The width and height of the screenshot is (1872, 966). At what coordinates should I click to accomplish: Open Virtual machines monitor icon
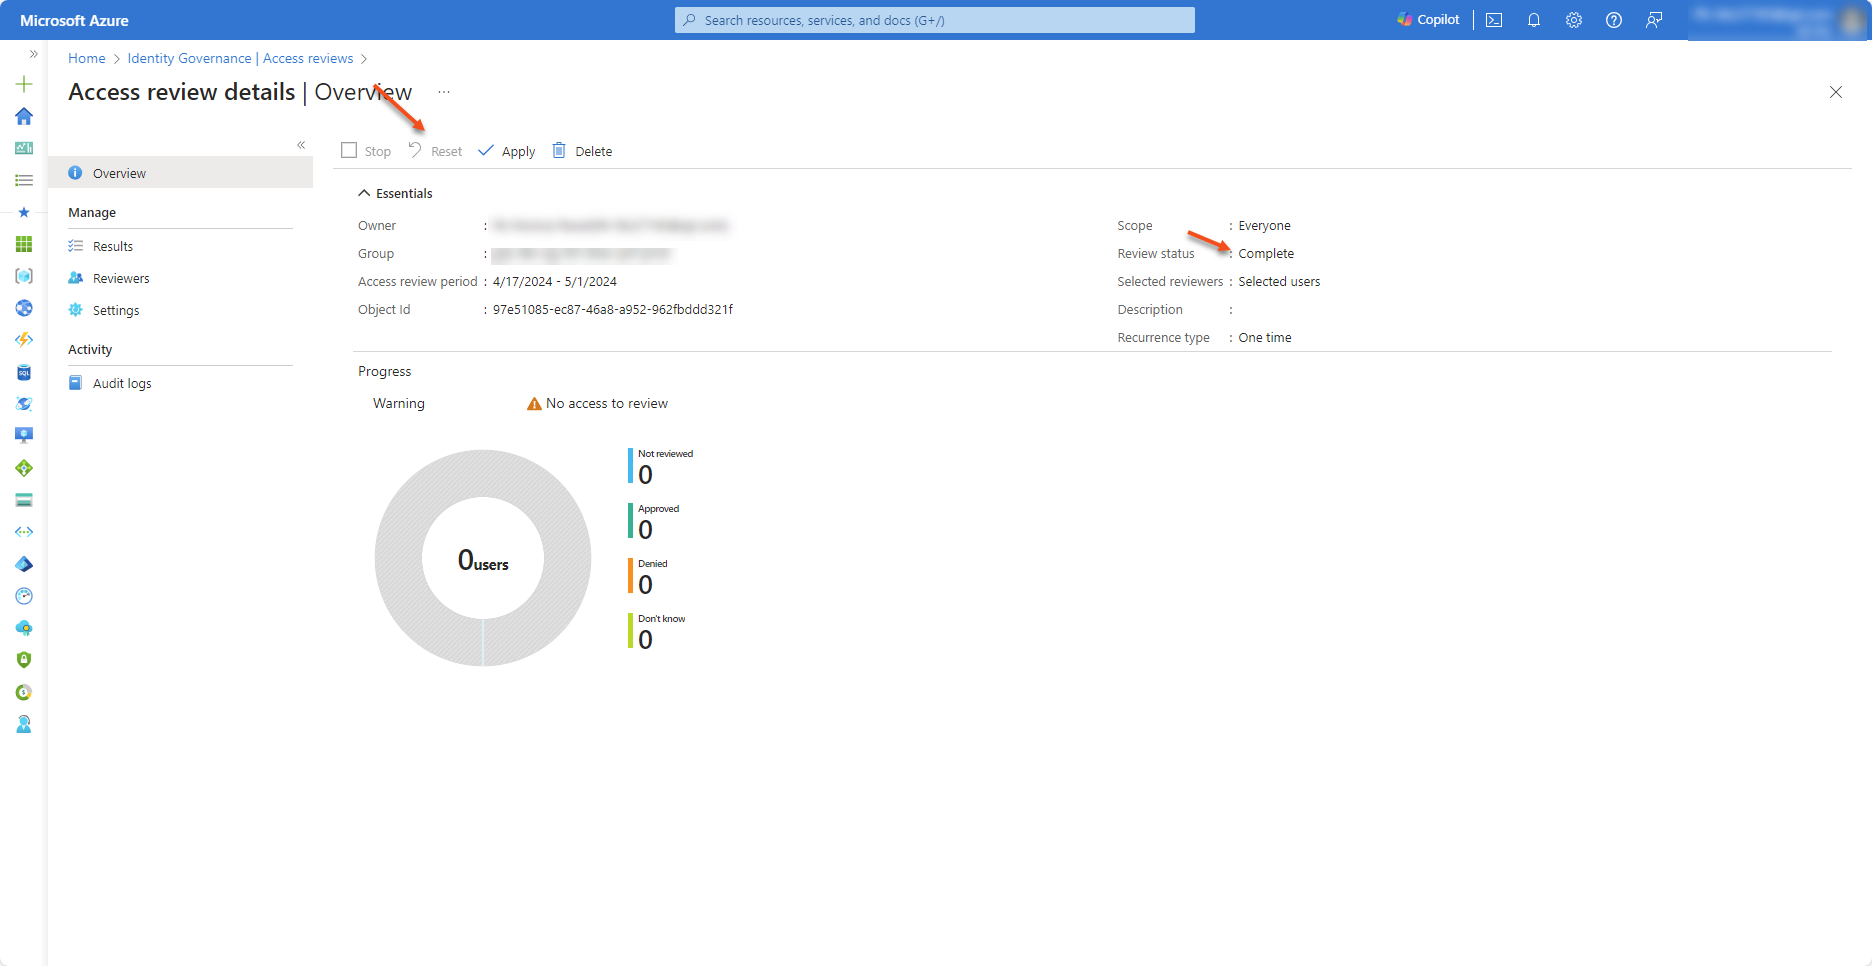[x=24, y=436]
